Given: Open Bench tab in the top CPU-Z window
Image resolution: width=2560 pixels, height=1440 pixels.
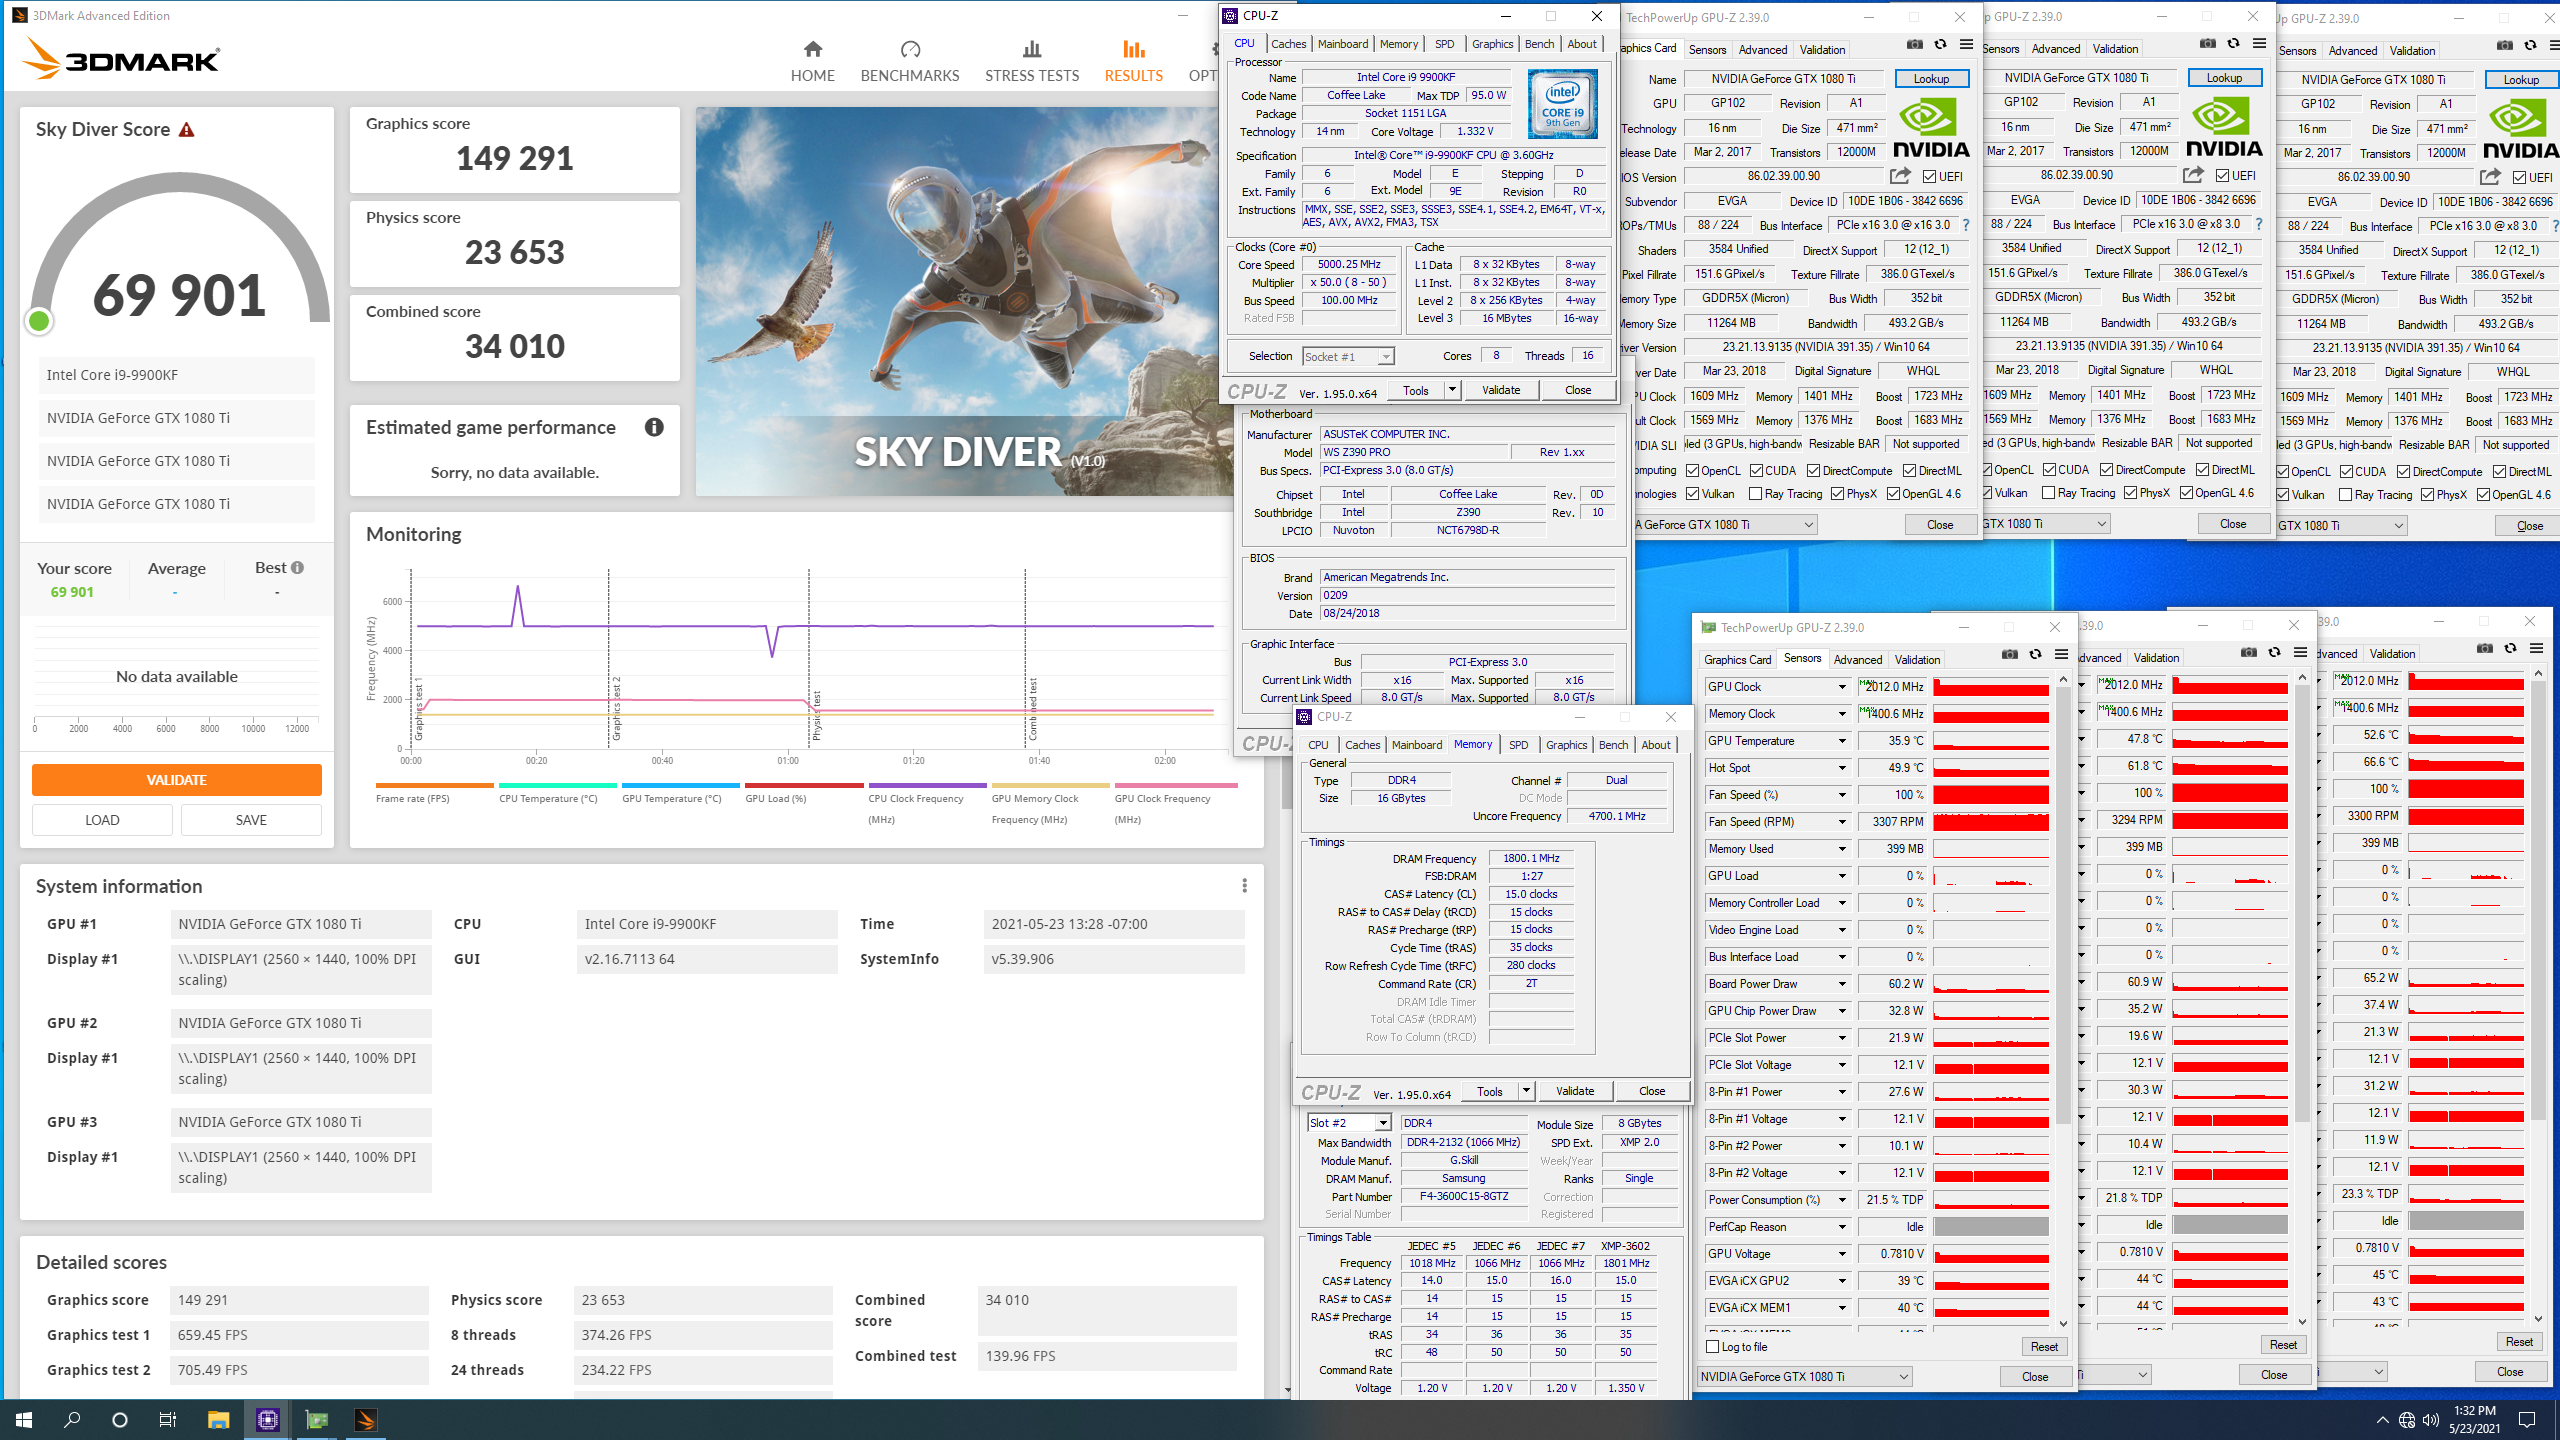Looking at the screenshot, I should point(1539,44).
